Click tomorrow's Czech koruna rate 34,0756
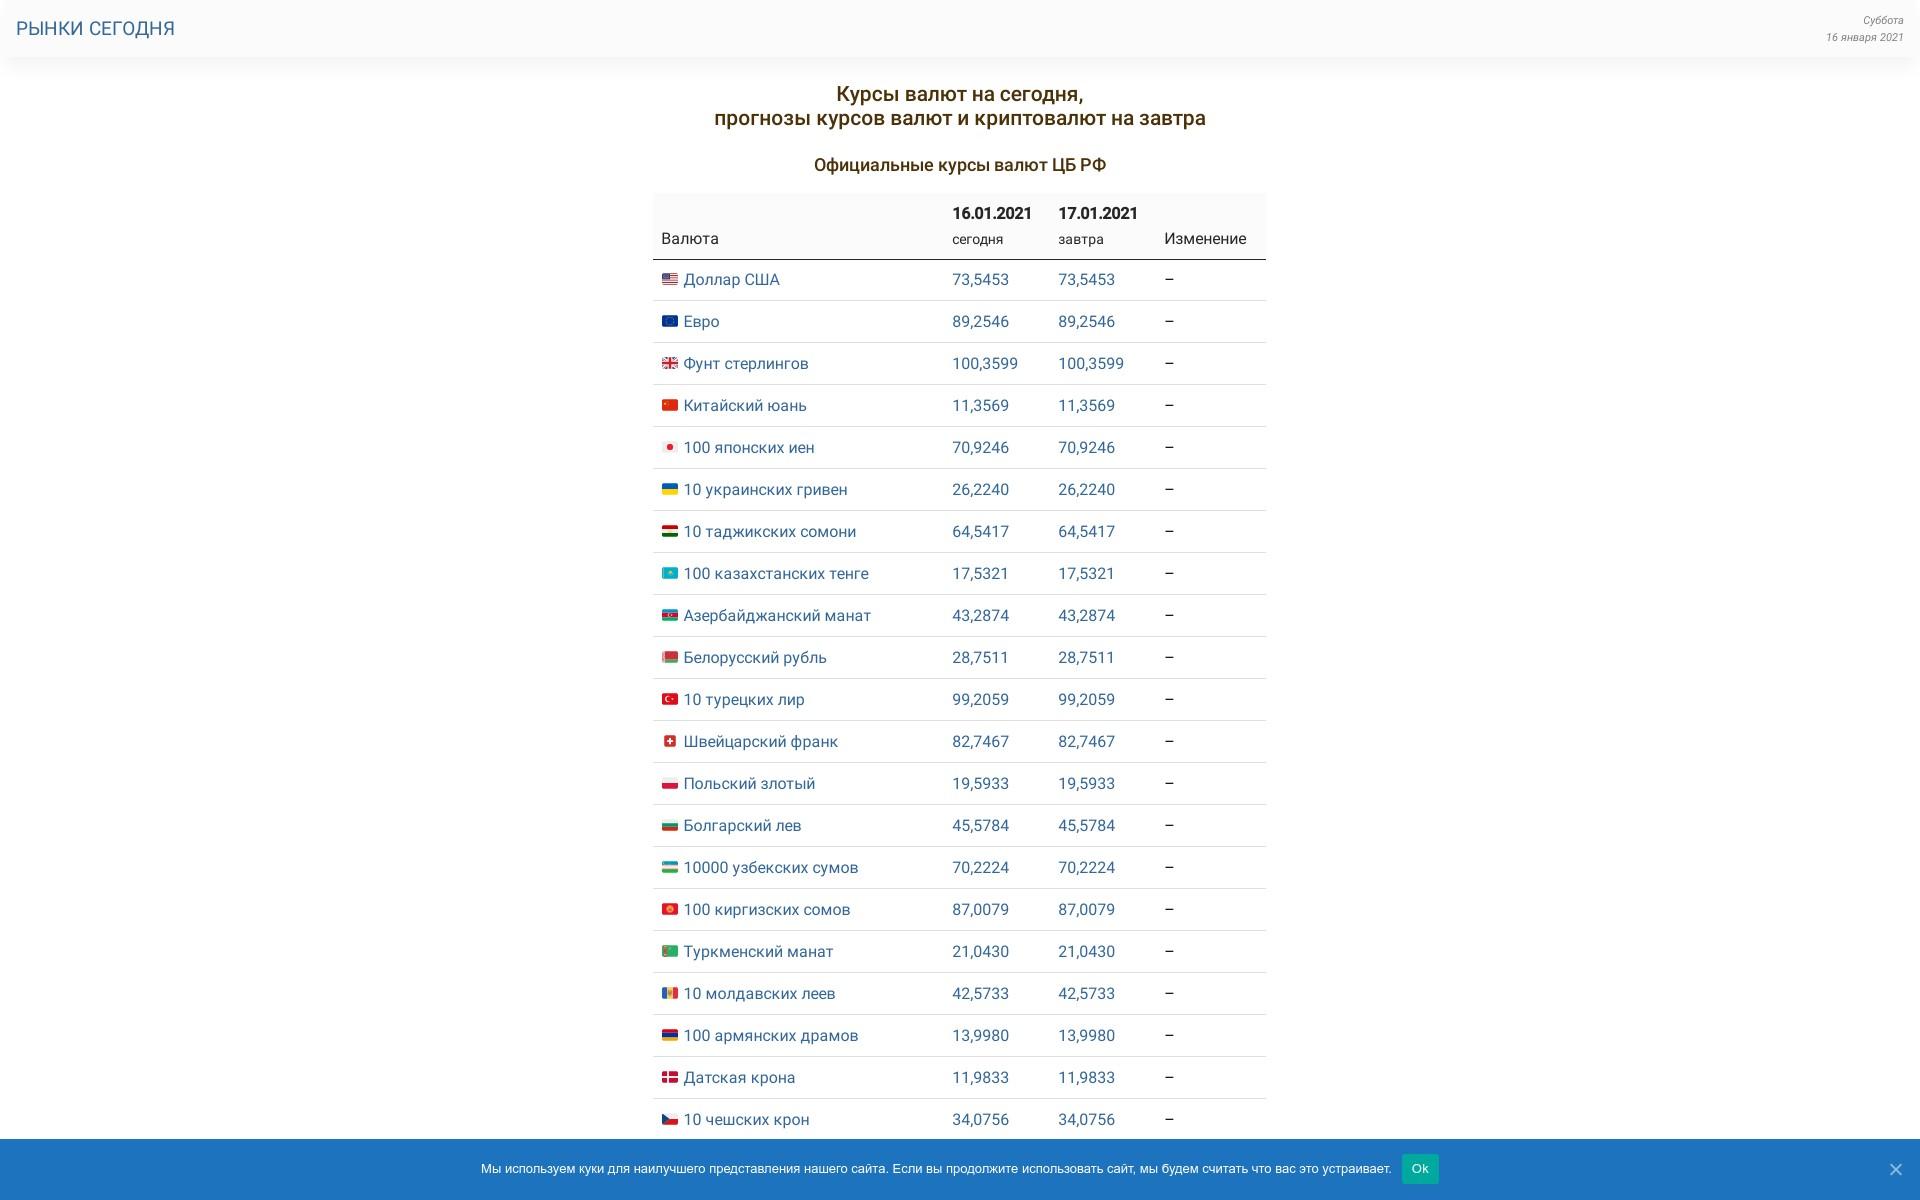This screenshot has width=1920, height=1200. coord(1086,1120)
